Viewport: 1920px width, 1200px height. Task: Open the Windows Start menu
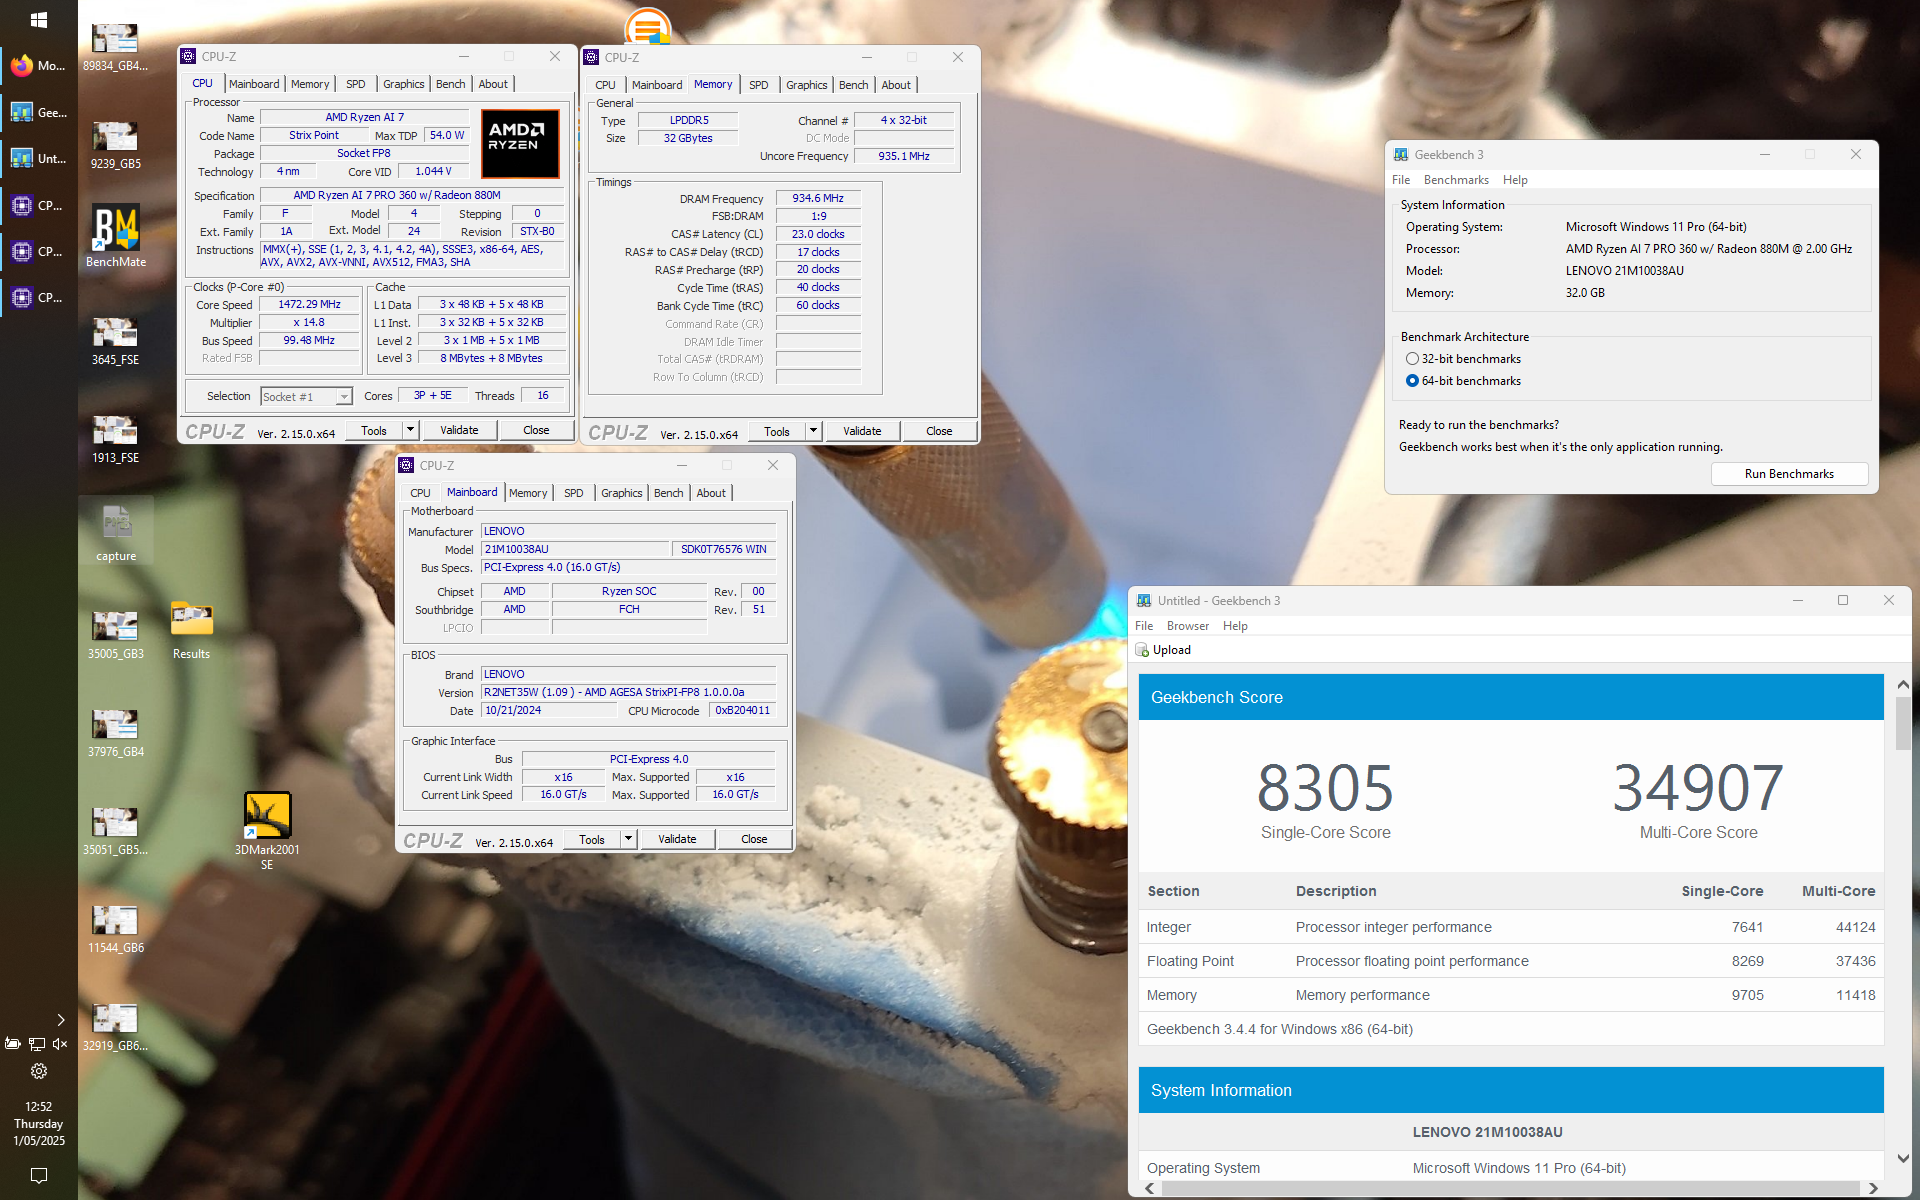tap(38, 19)
